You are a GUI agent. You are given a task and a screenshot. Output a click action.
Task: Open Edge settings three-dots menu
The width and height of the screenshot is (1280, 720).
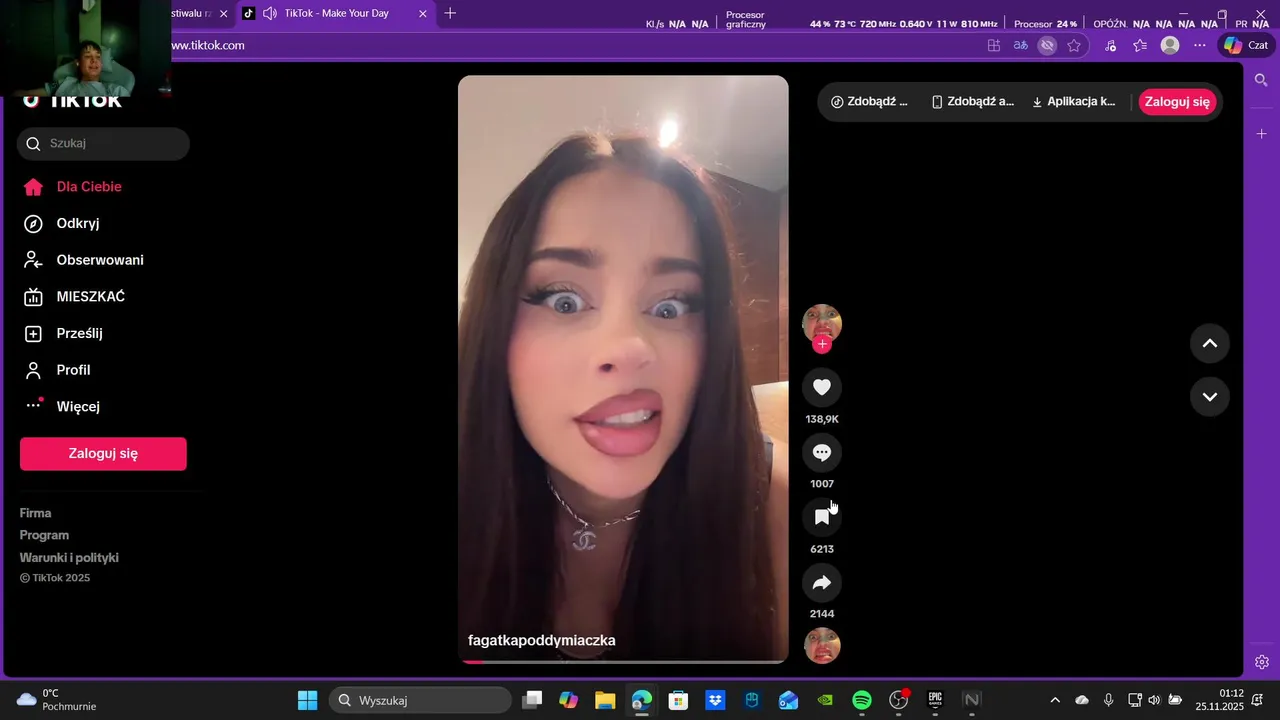click(1200, 45)
